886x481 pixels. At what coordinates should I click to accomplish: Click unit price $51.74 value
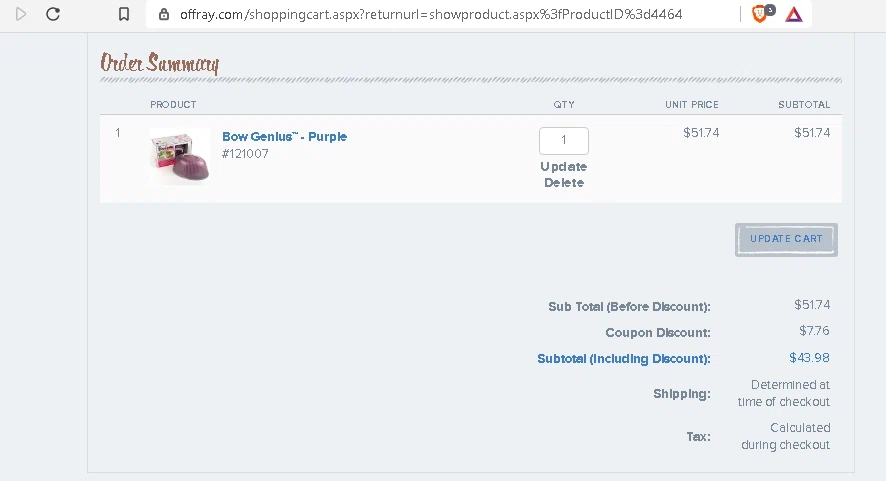point(701,133)
